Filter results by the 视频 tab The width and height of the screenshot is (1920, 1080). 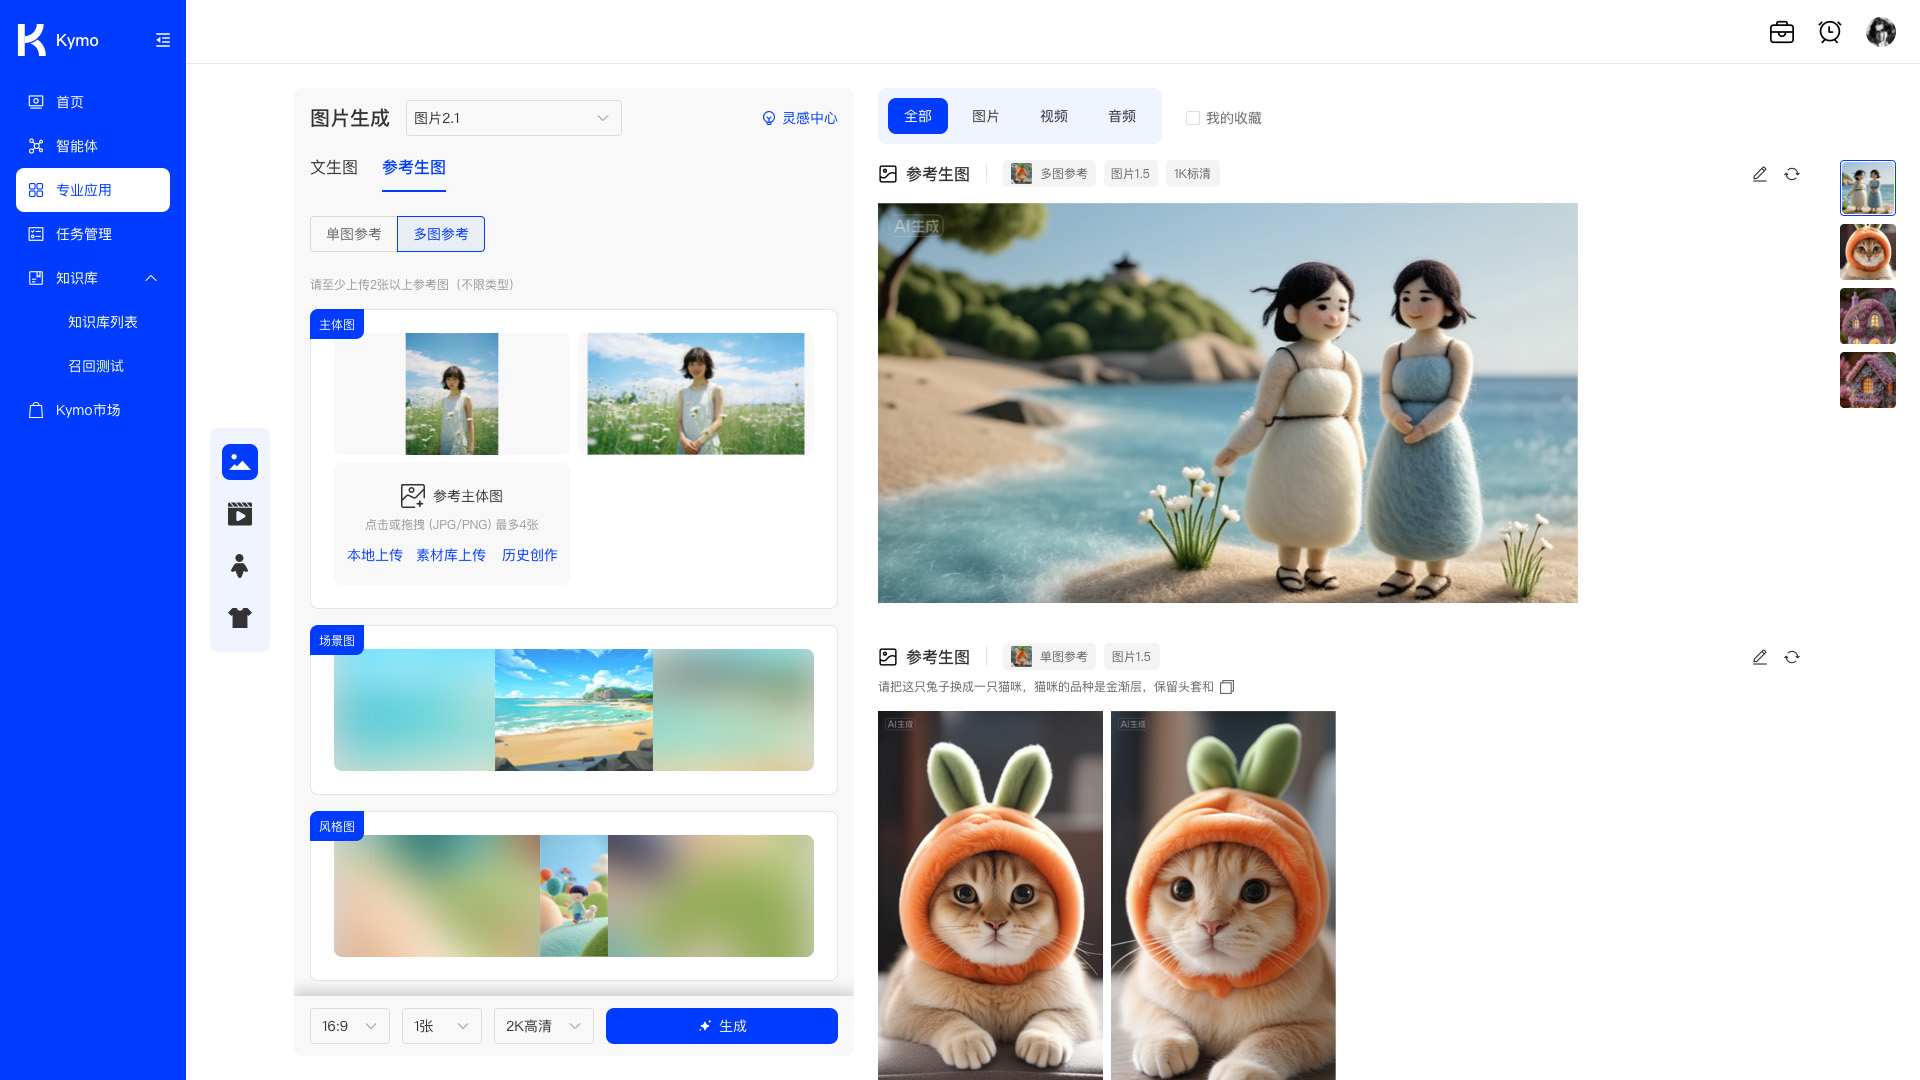1053,116
